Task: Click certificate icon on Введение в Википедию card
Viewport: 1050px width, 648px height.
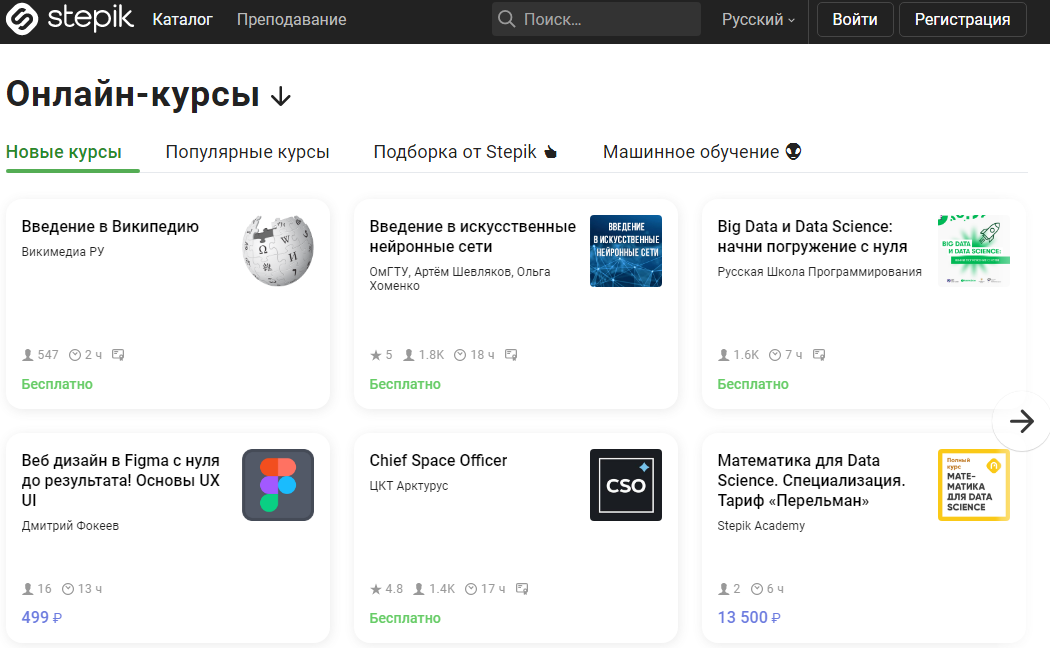Action: click(119, 355)
